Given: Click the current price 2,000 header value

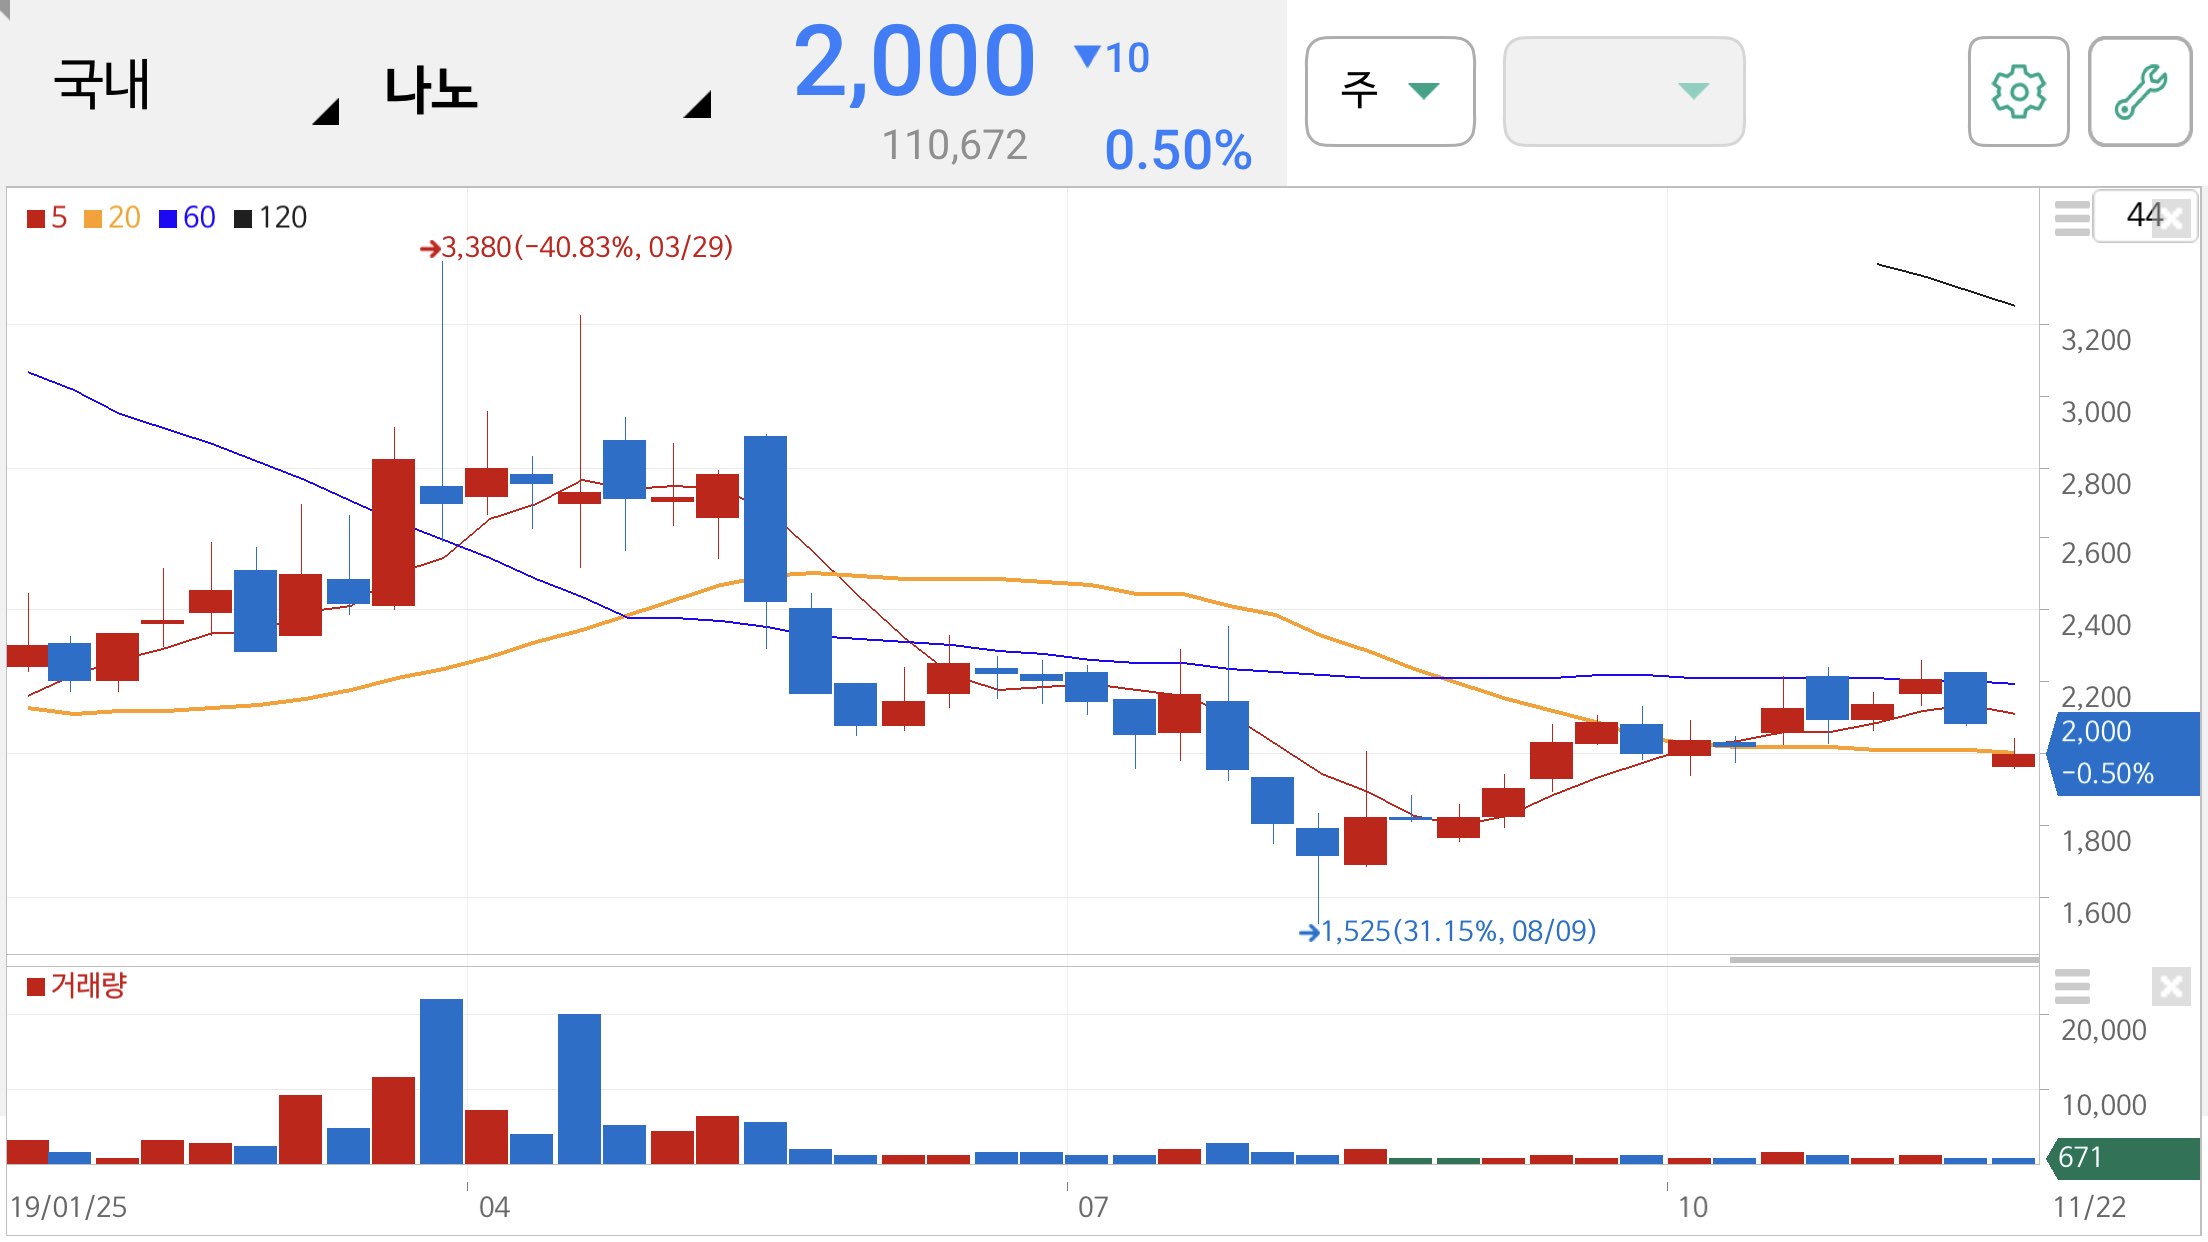Looking at the screenshot, I should (x=914, y=62).
